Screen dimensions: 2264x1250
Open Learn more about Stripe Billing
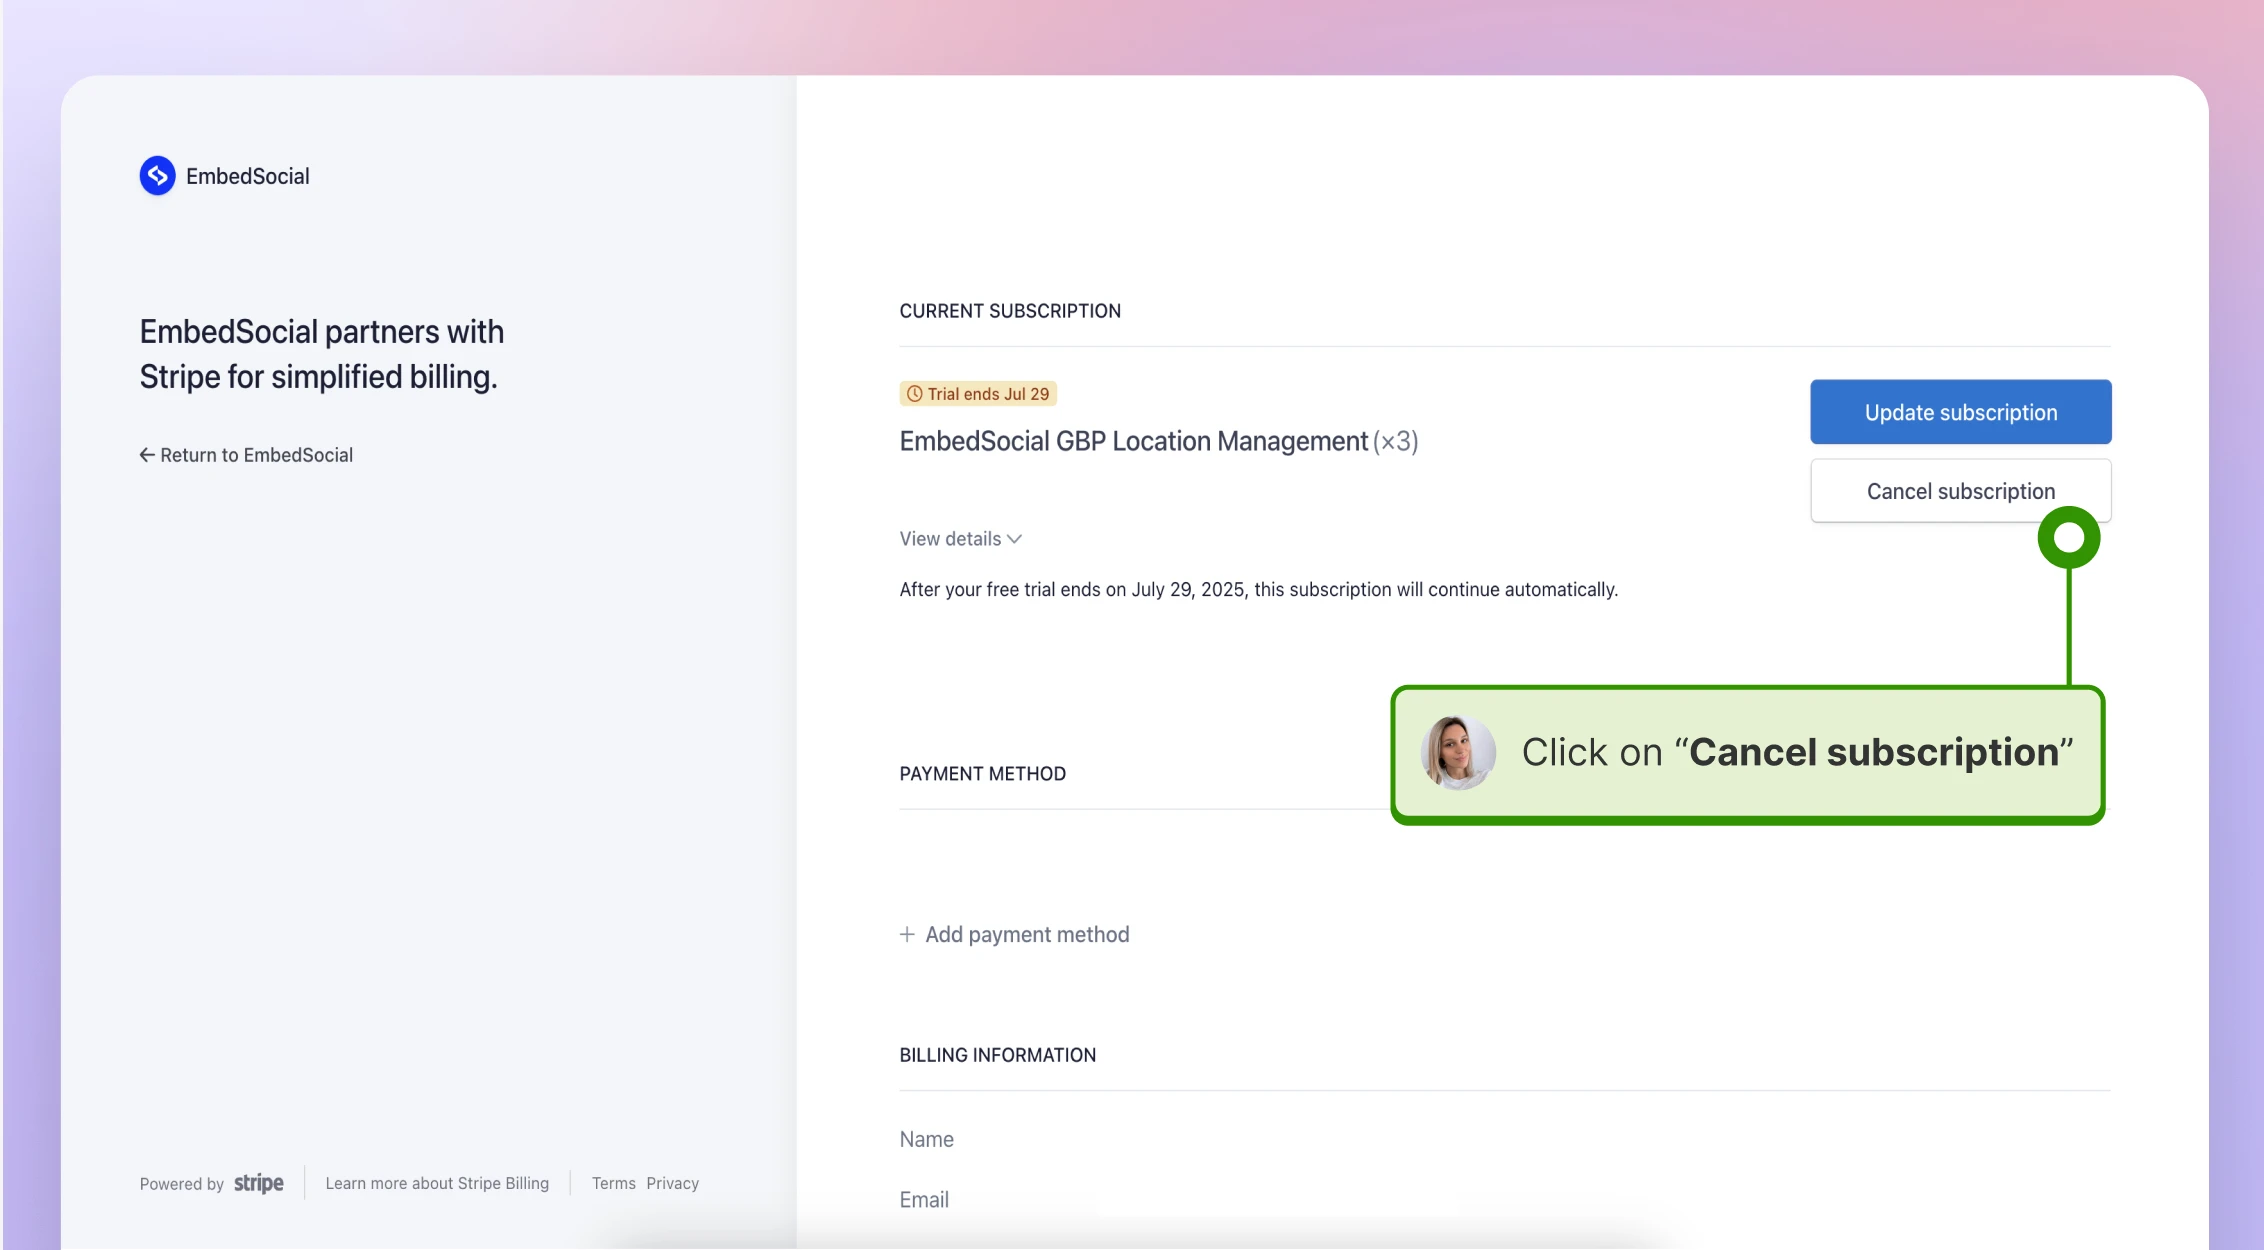point(437,1183)
